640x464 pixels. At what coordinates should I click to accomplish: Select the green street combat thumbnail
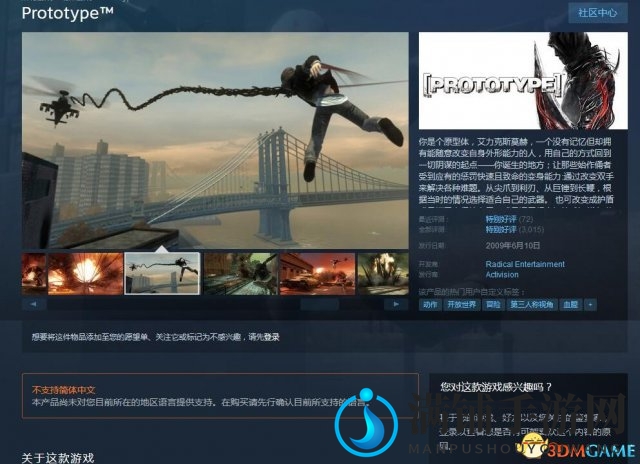(240, 273)
